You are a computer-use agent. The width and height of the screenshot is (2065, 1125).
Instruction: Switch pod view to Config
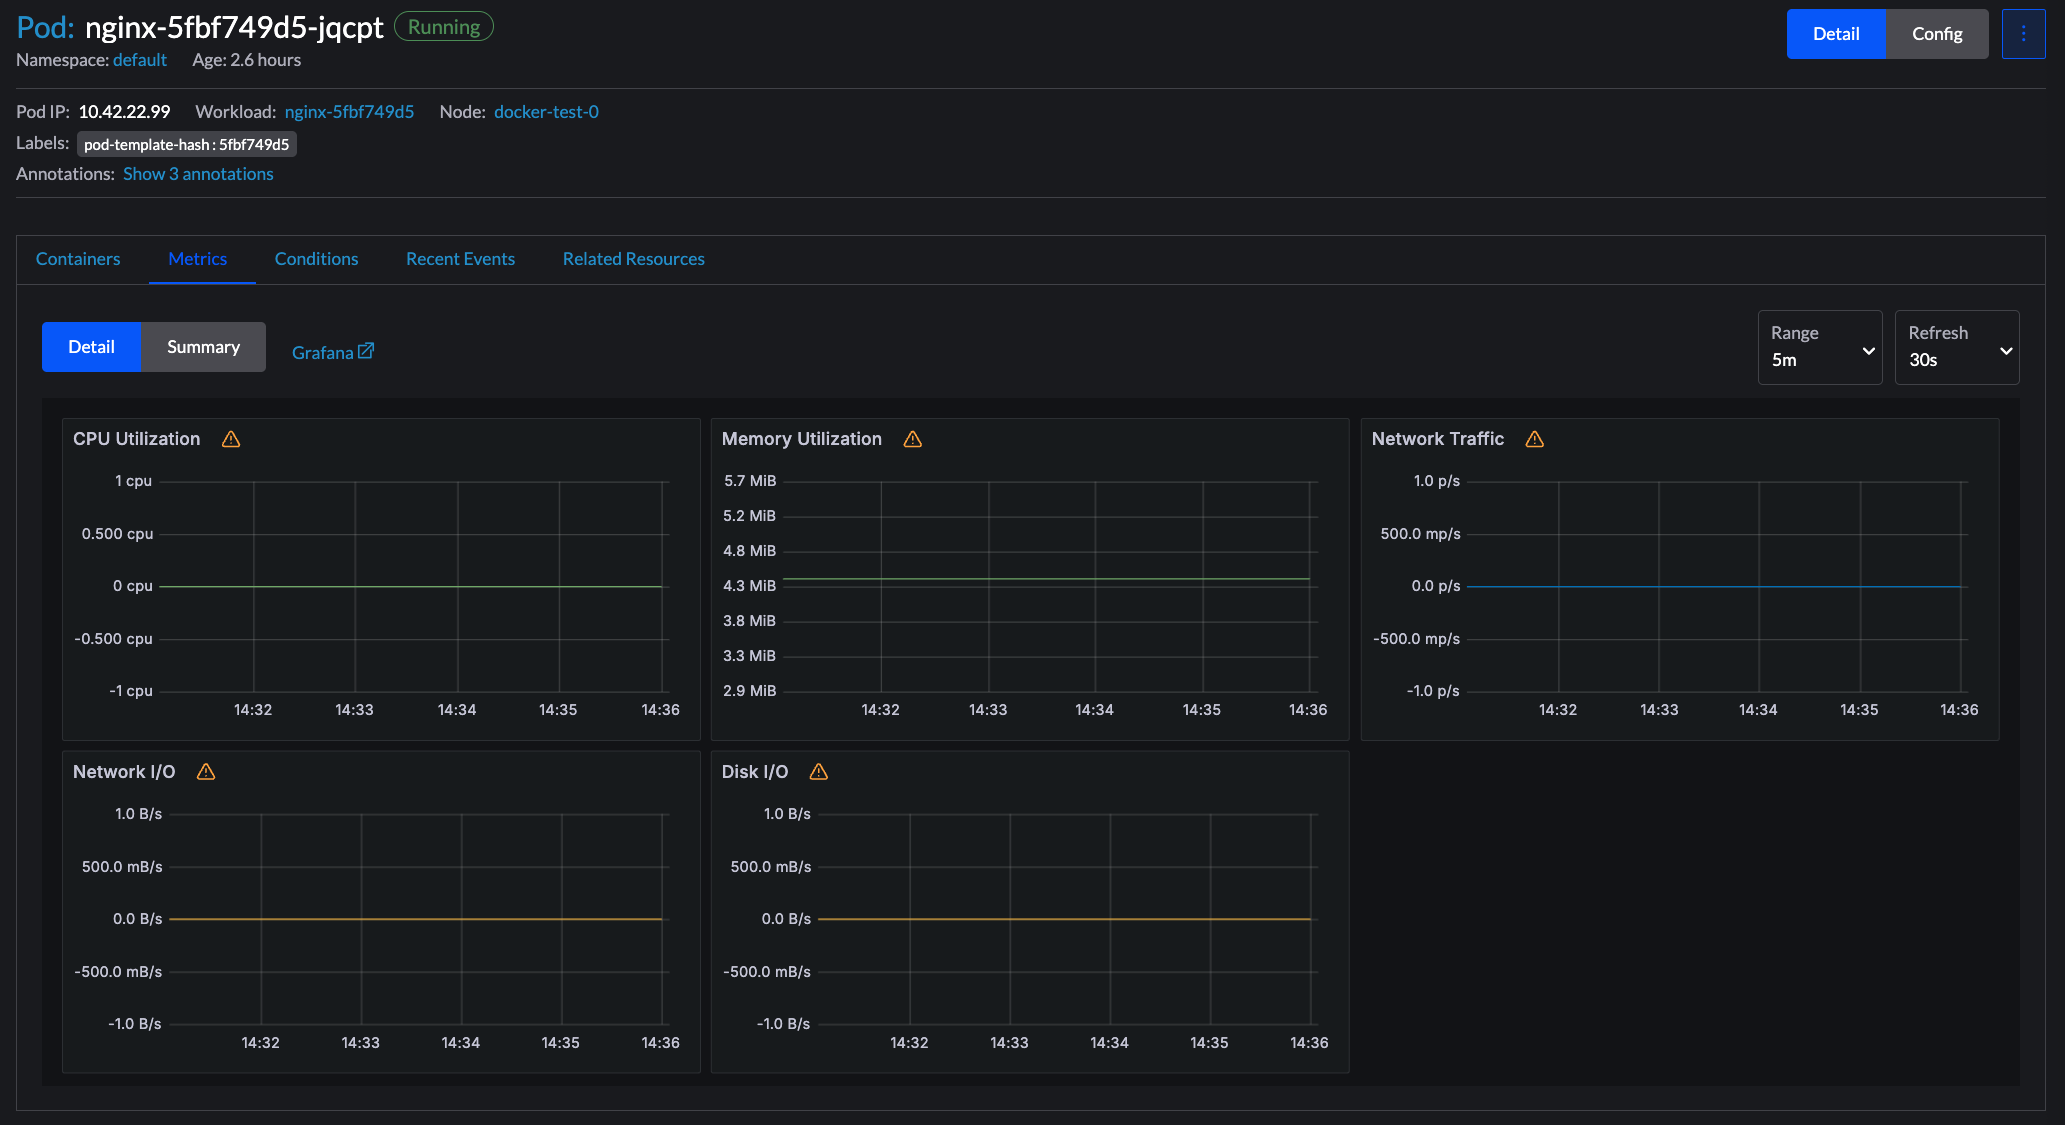[1936, 34]
